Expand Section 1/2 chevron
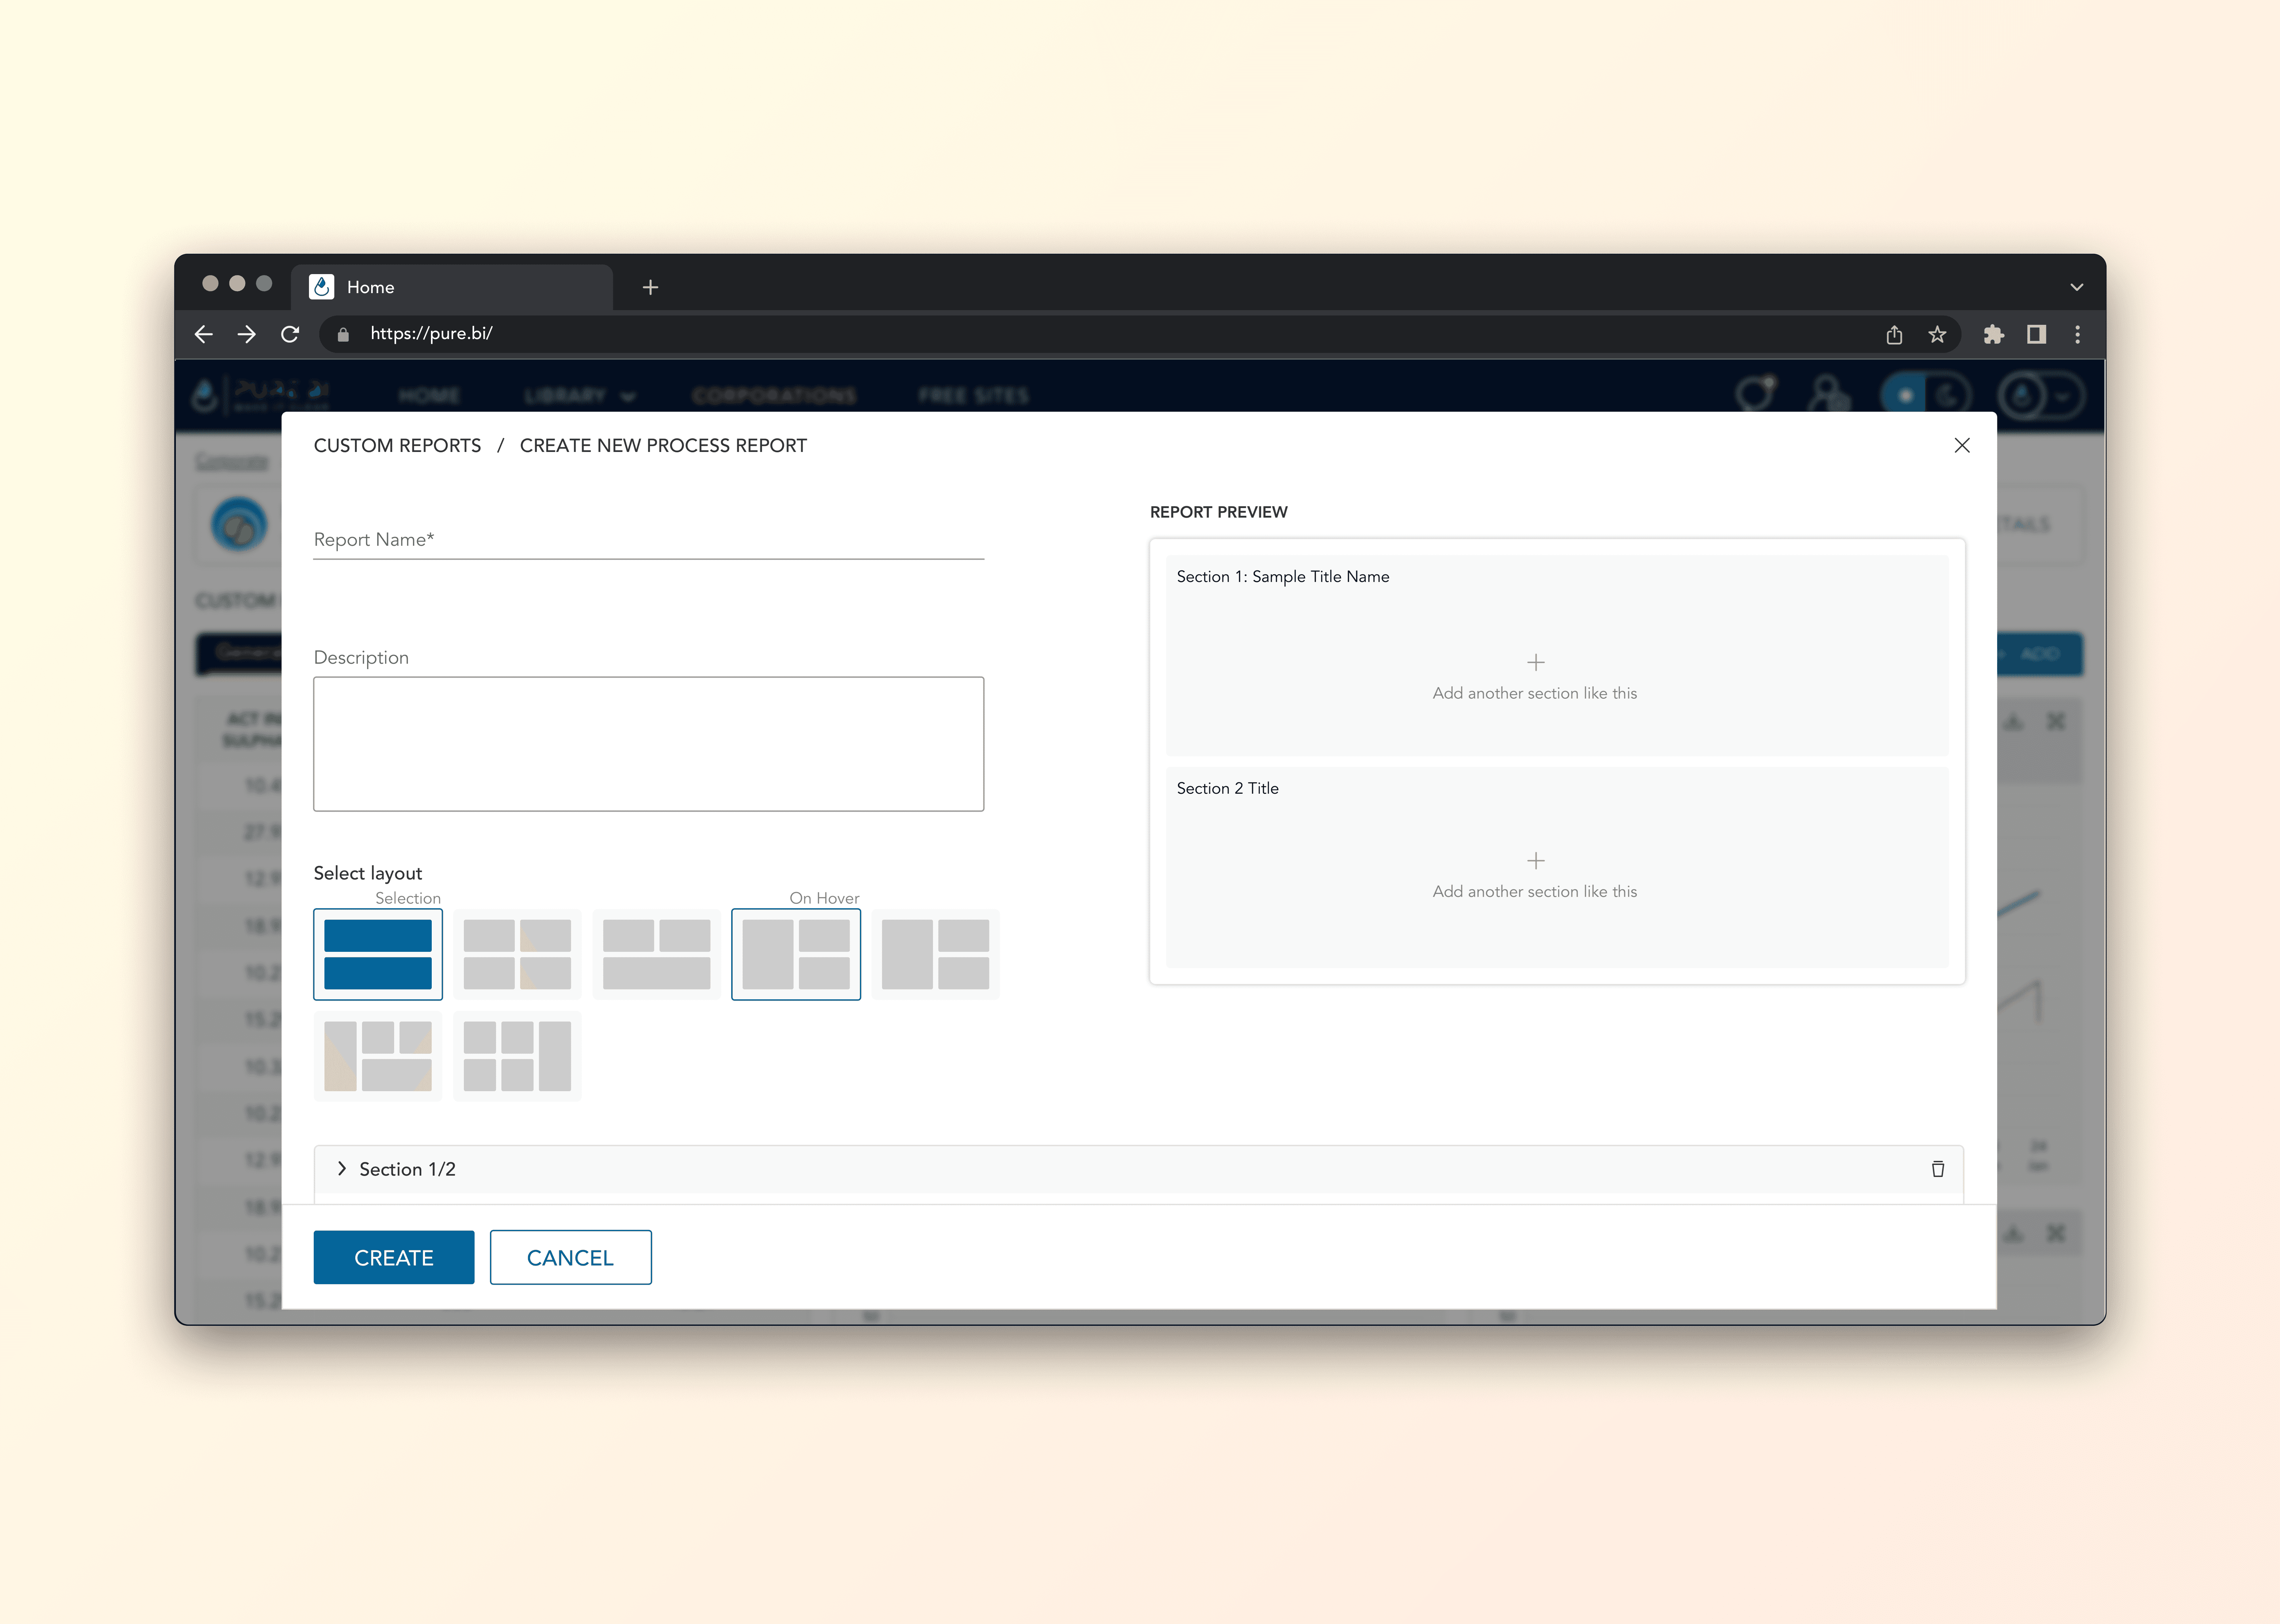2280x1624 pixels. point(342,1168)
